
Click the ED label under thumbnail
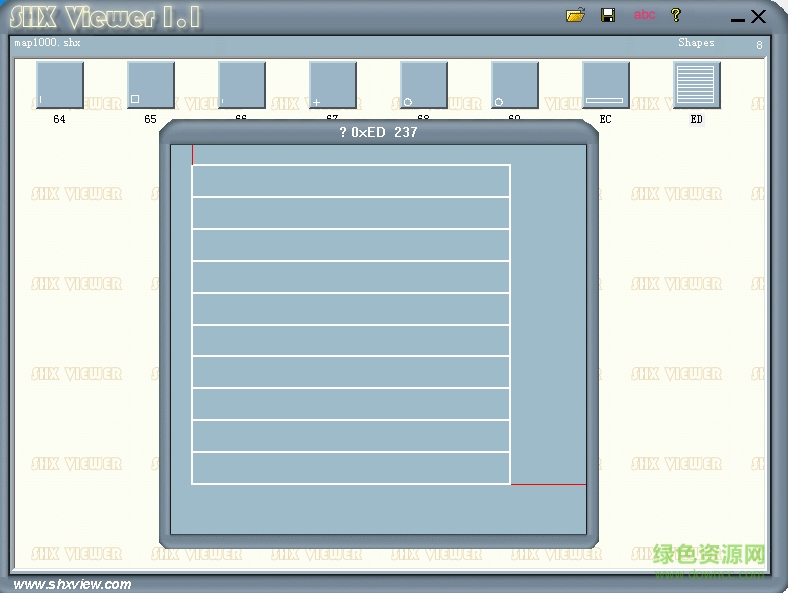(697, 119)
